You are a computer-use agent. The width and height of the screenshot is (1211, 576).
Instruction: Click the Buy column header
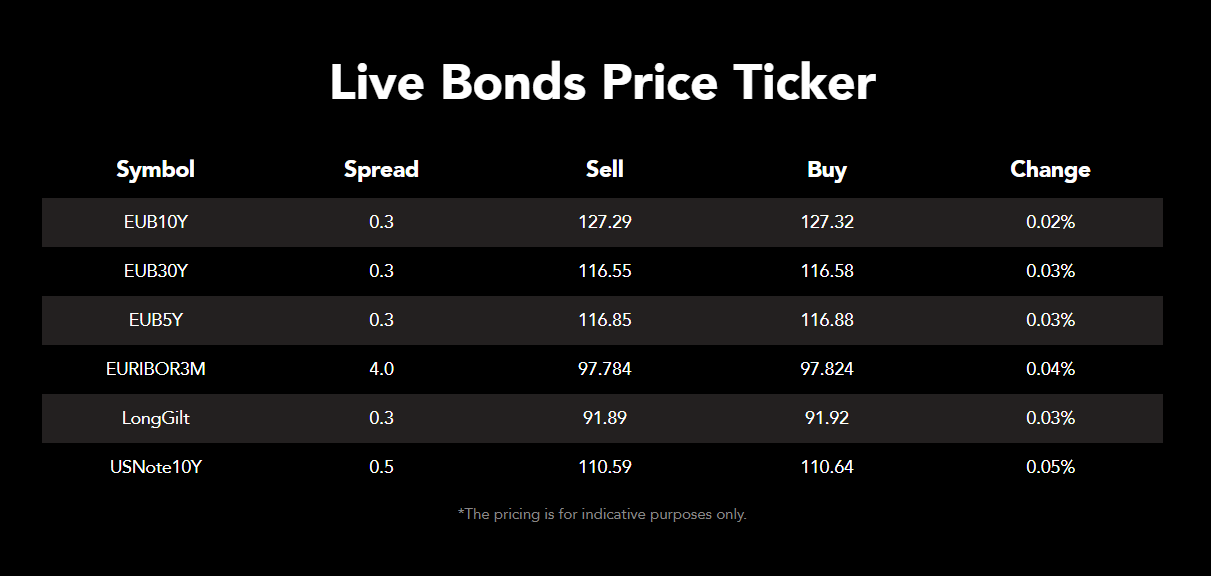pyautogui.click(x=827, y=170)
